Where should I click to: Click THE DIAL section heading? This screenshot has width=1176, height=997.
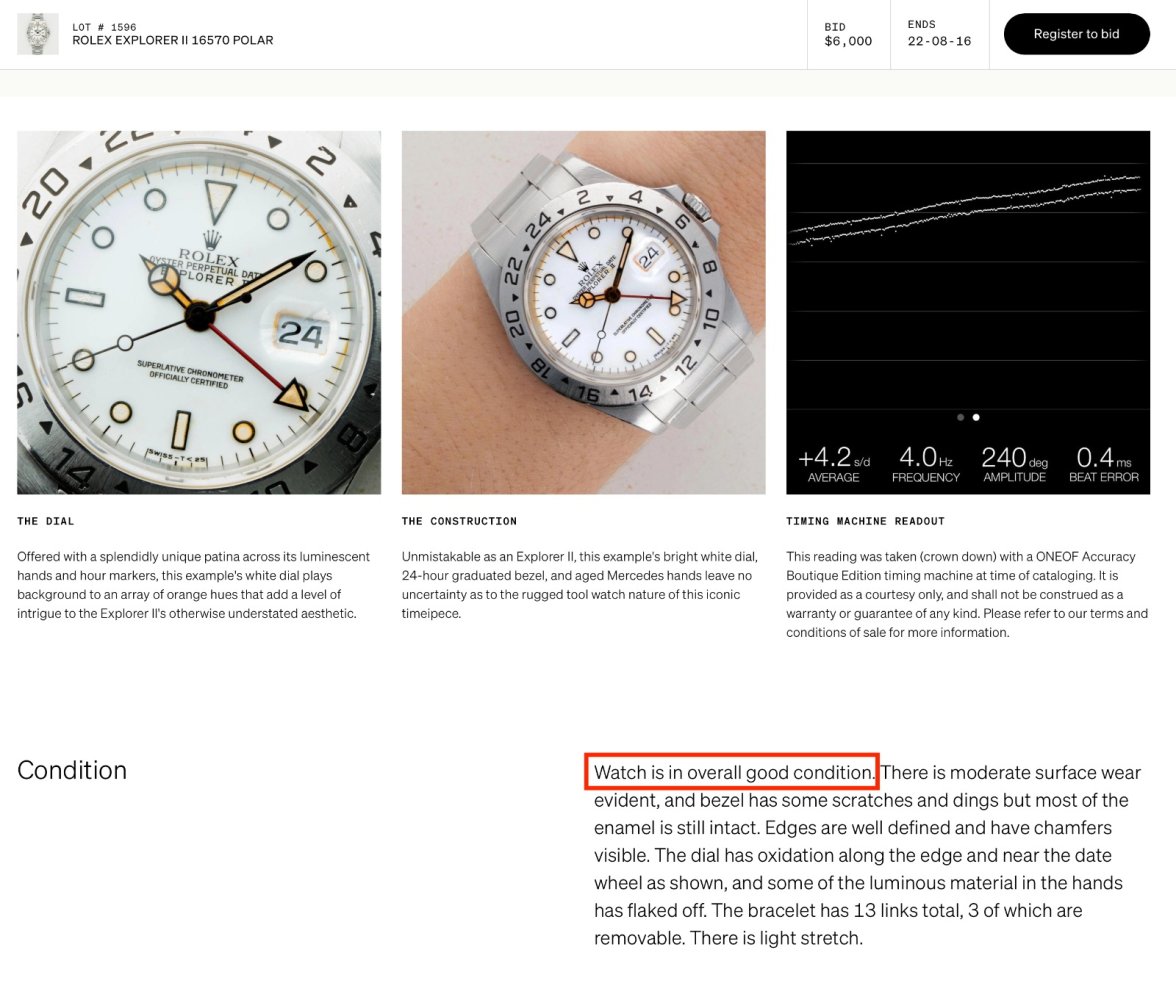(46, 521)
